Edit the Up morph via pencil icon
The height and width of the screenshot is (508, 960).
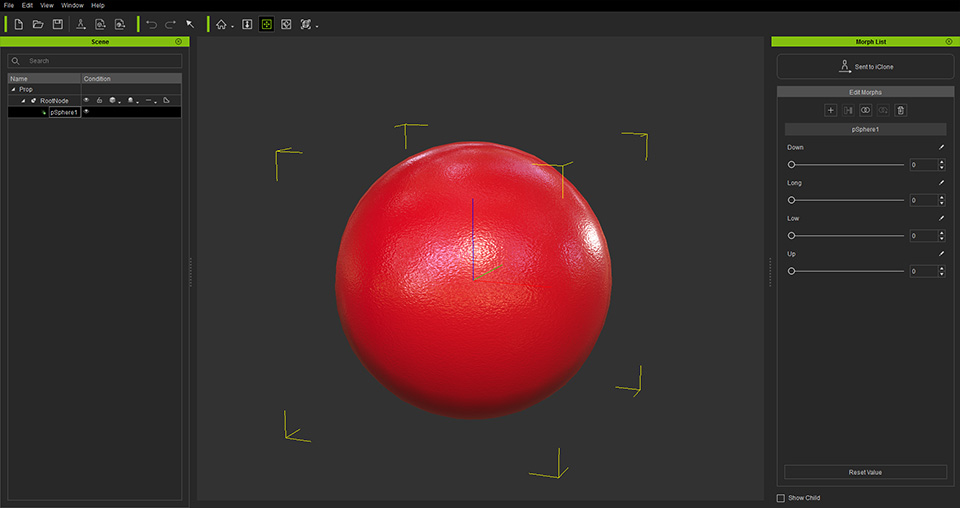click(x=942, y=253)
